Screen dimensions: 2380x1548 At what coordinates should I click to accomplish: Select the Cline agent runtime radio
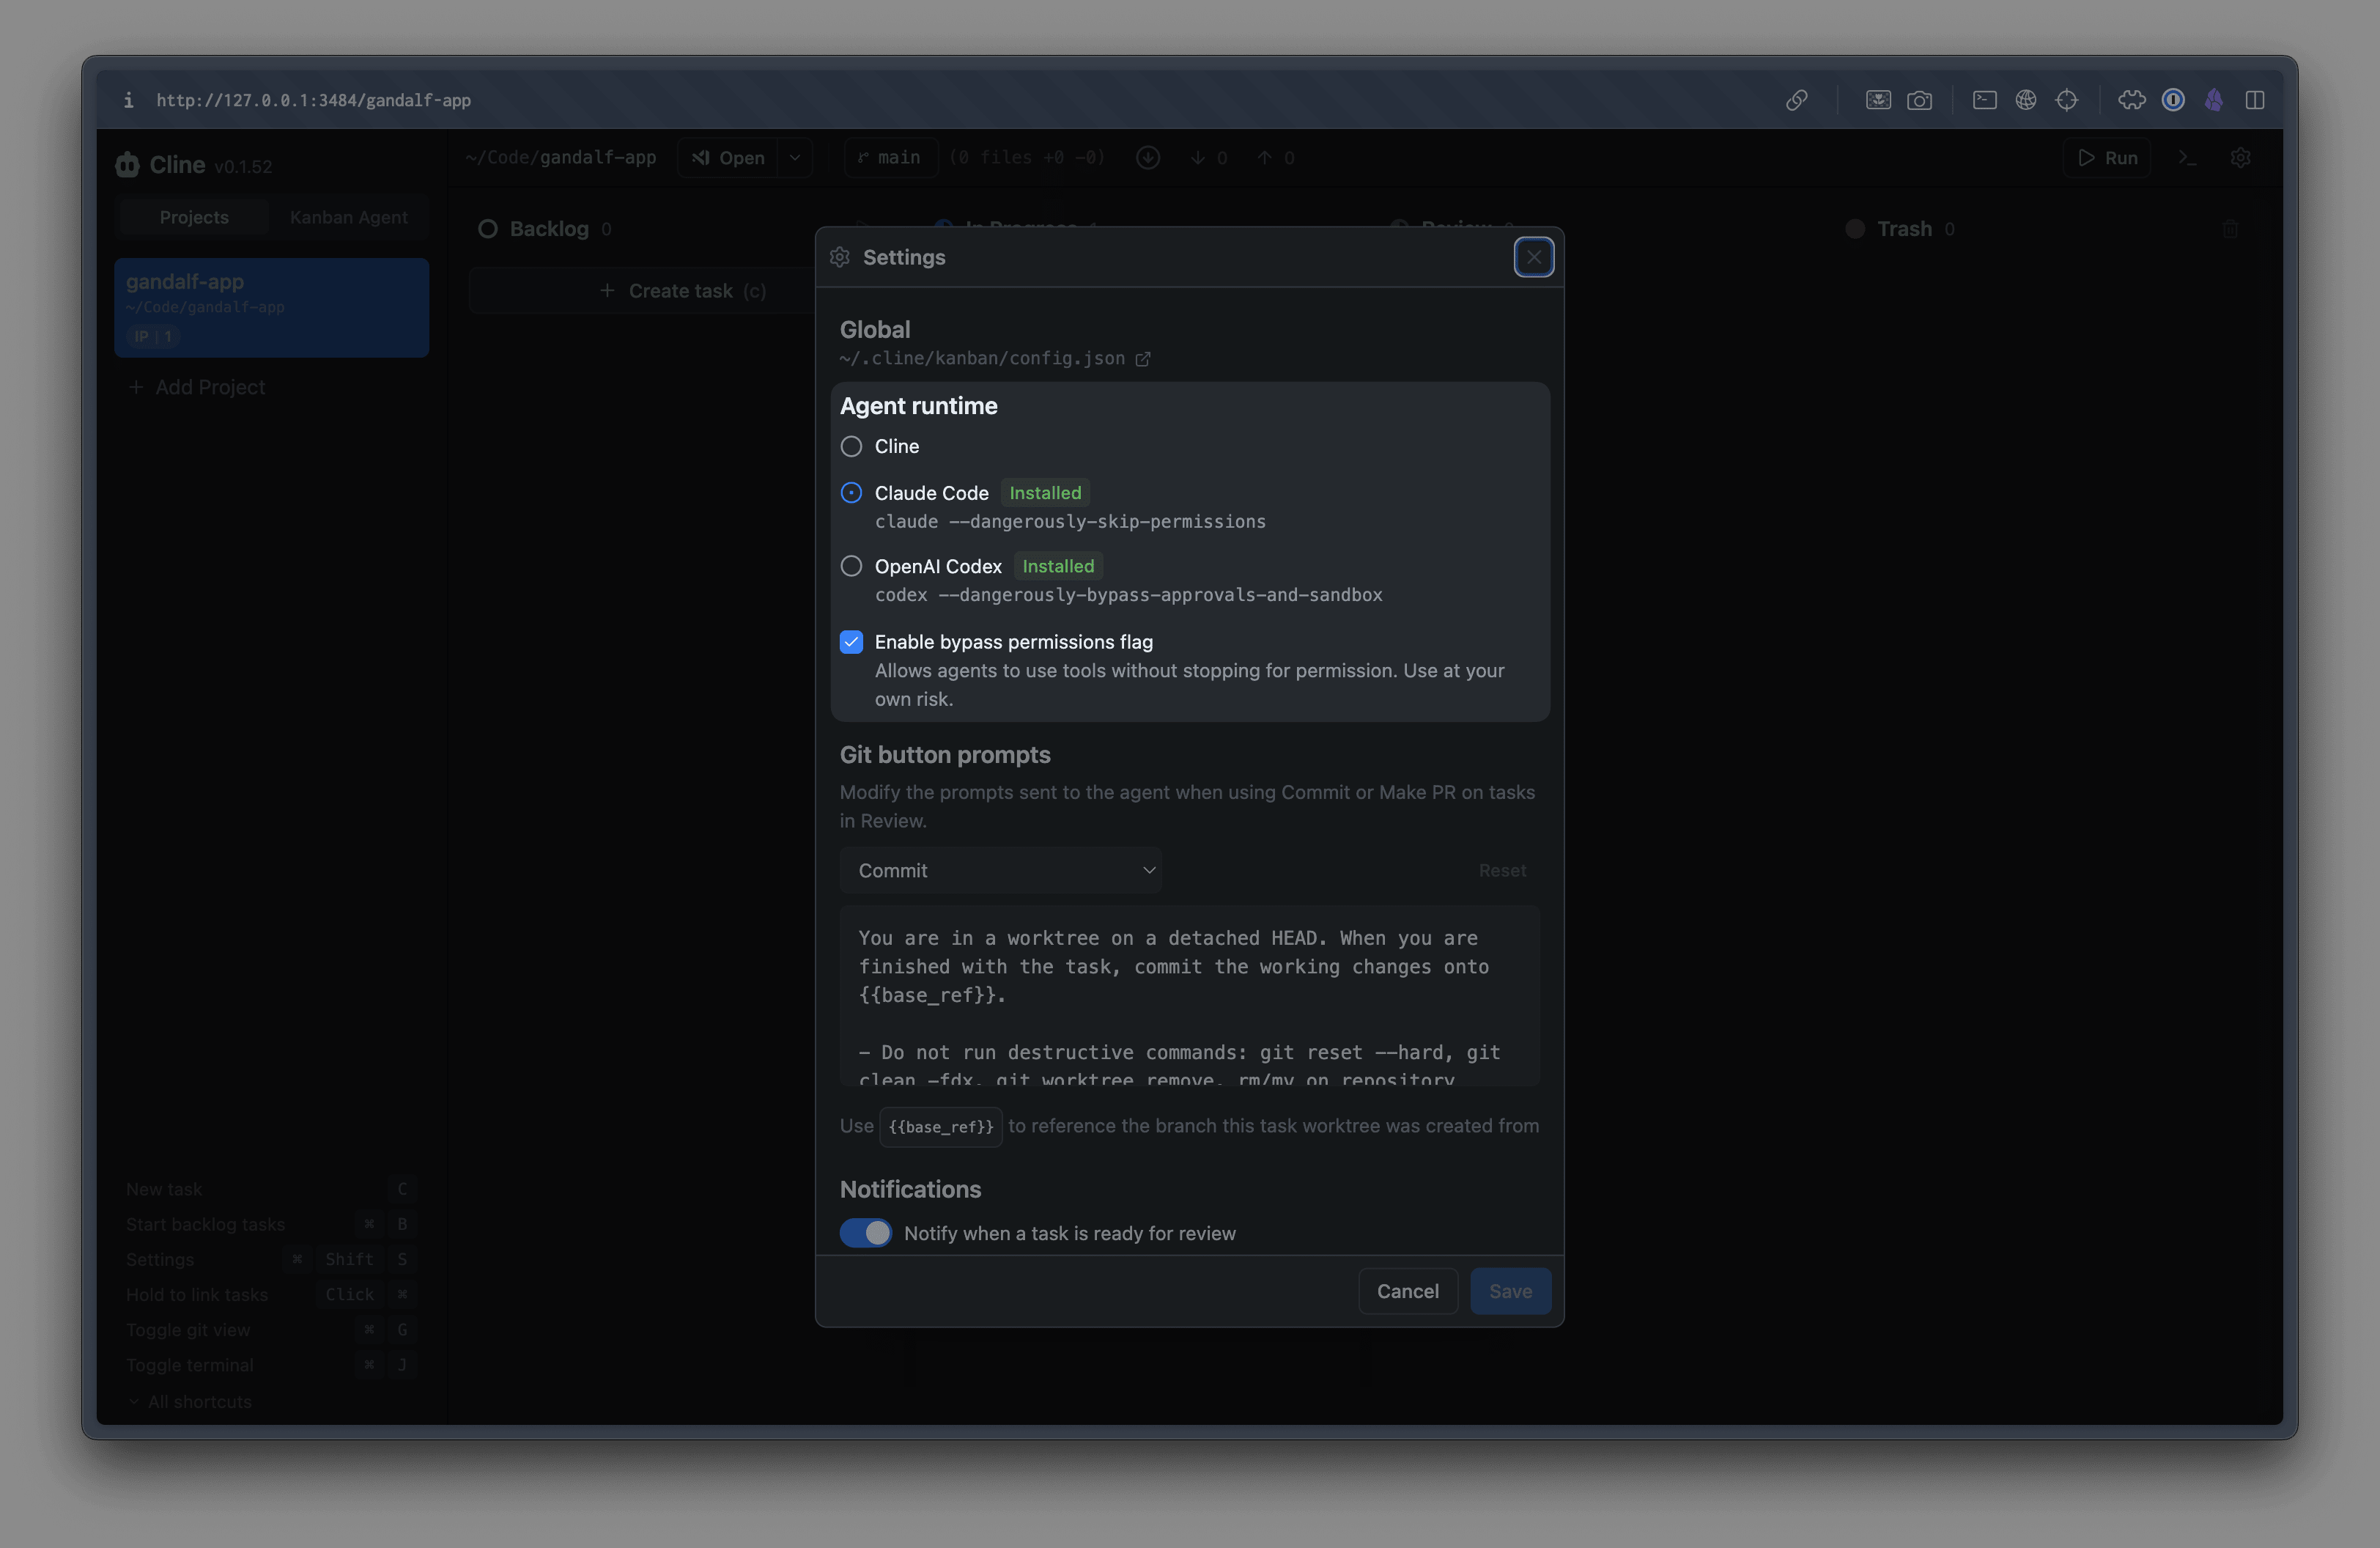click(x=851, y=447)
